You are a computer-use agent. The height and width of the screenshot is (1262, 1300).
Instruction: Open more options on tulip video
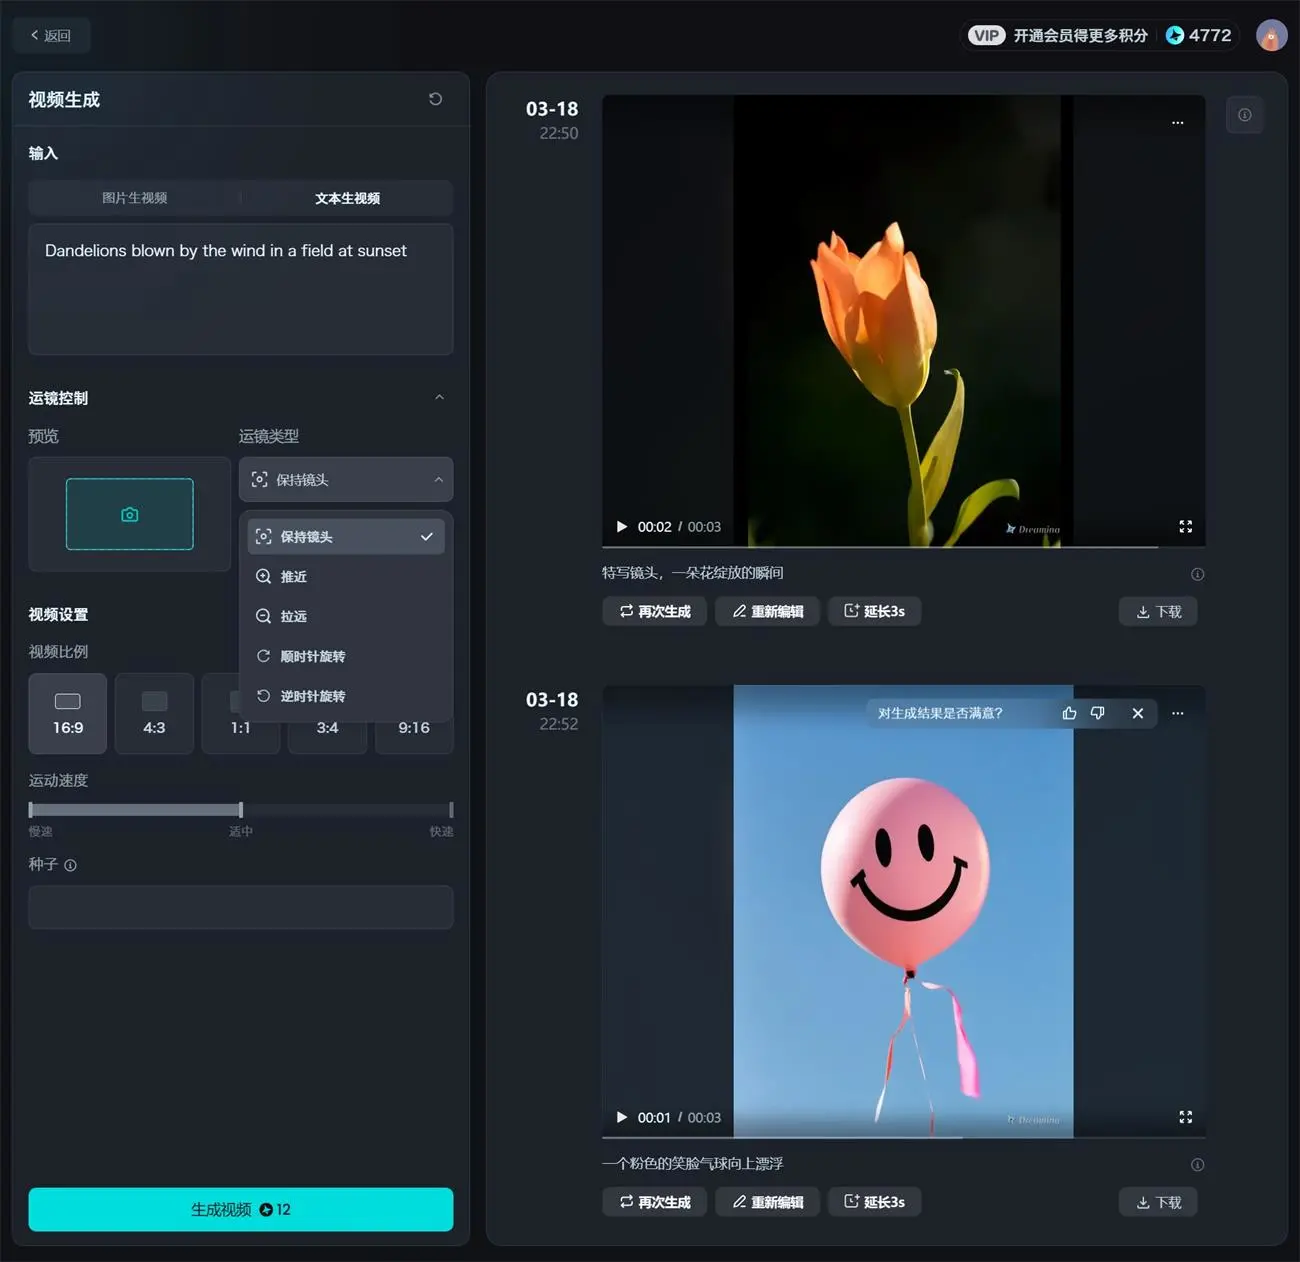[1177, 123]
